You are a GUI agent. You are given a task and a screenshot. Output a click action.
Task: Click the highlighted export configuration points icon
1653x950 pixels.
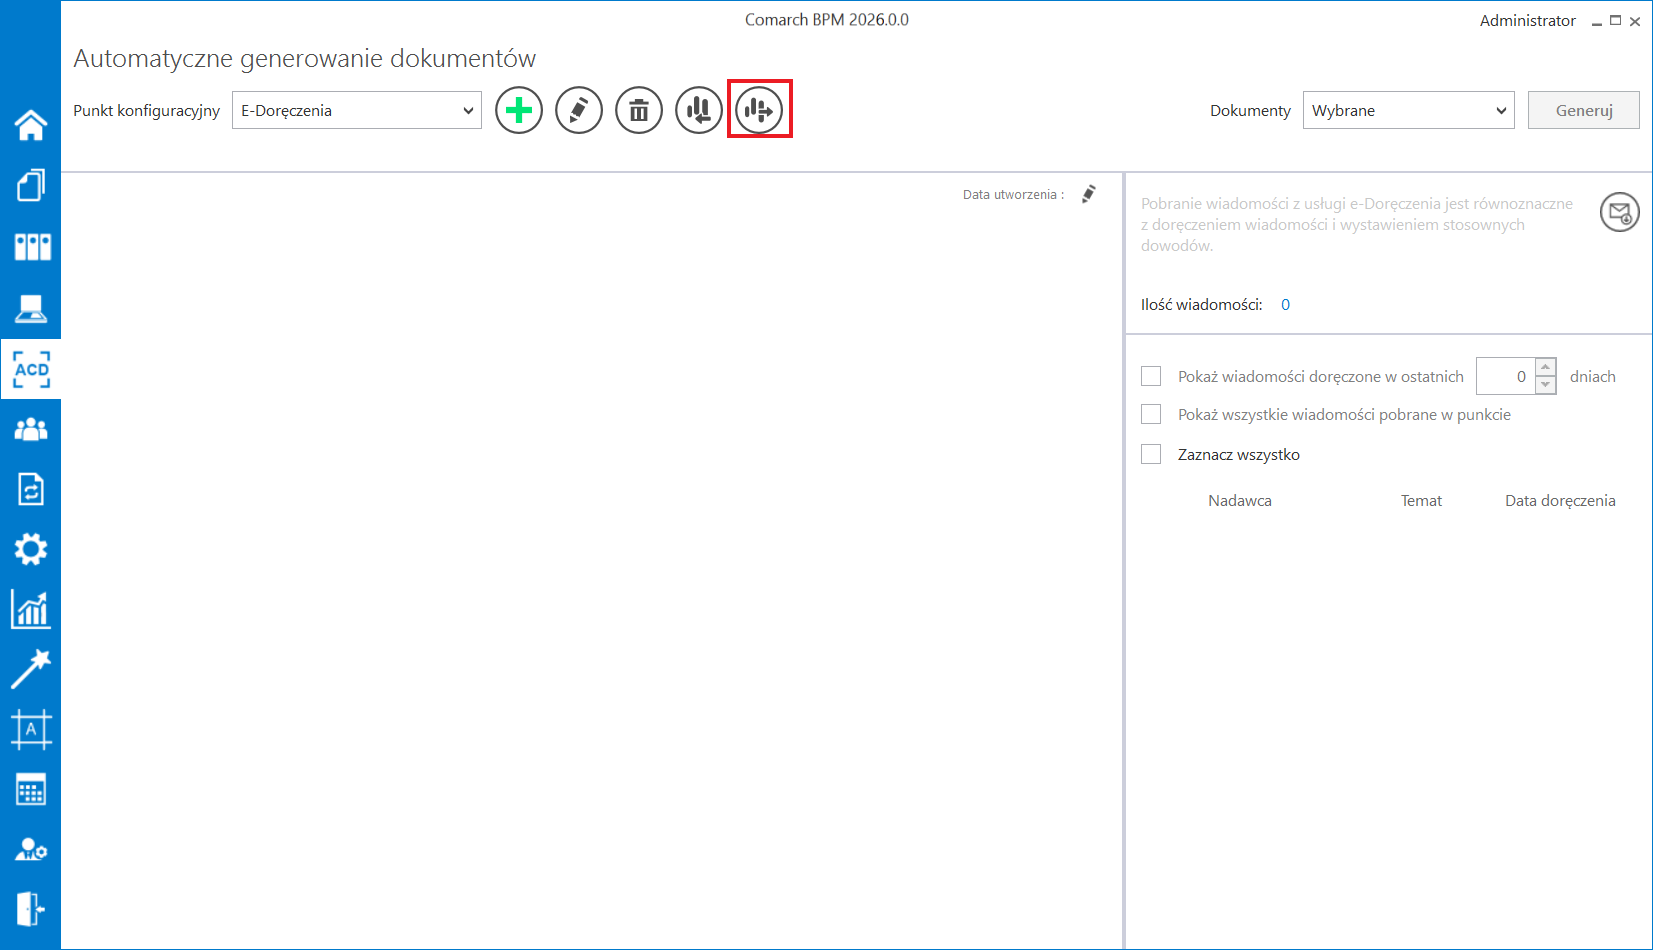759,110
